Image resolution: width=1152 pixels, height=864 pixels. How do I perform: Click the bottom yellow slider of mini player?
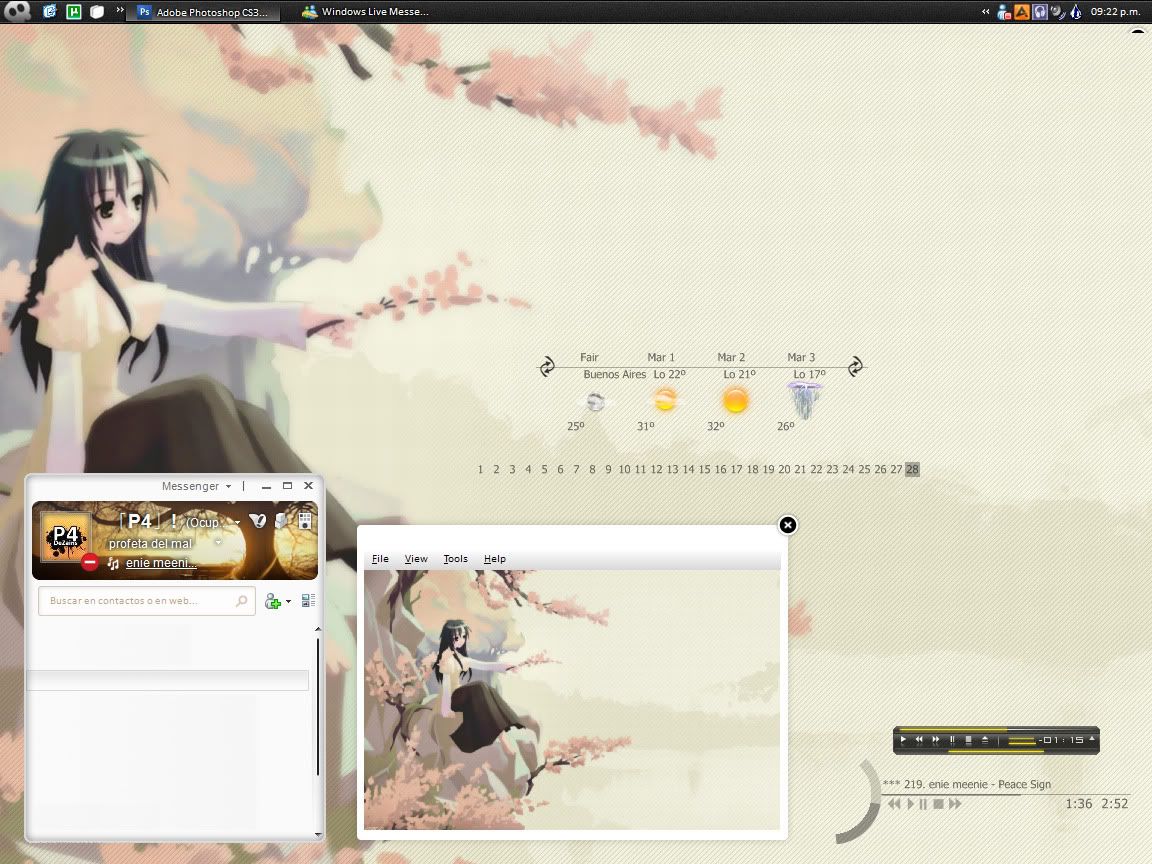coord(996,751)
